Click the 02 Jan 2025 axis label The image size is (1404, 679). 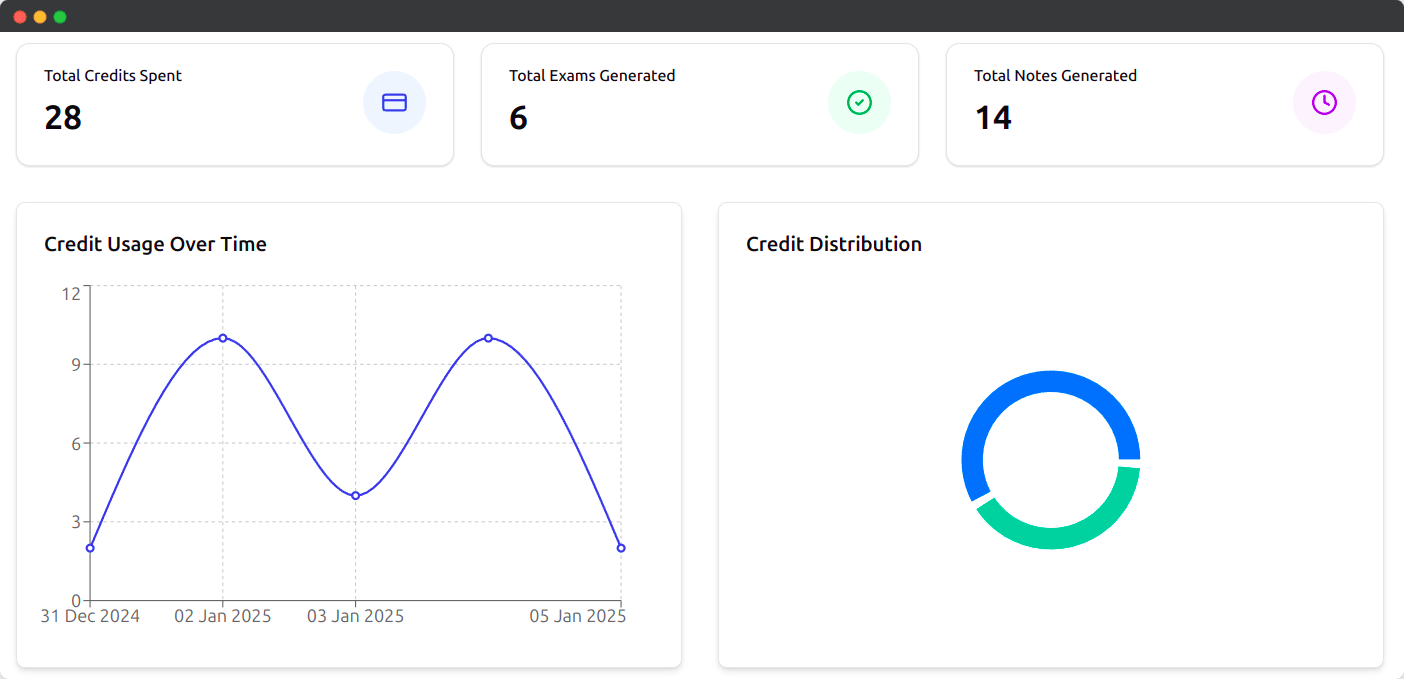(x=223, y=616)
